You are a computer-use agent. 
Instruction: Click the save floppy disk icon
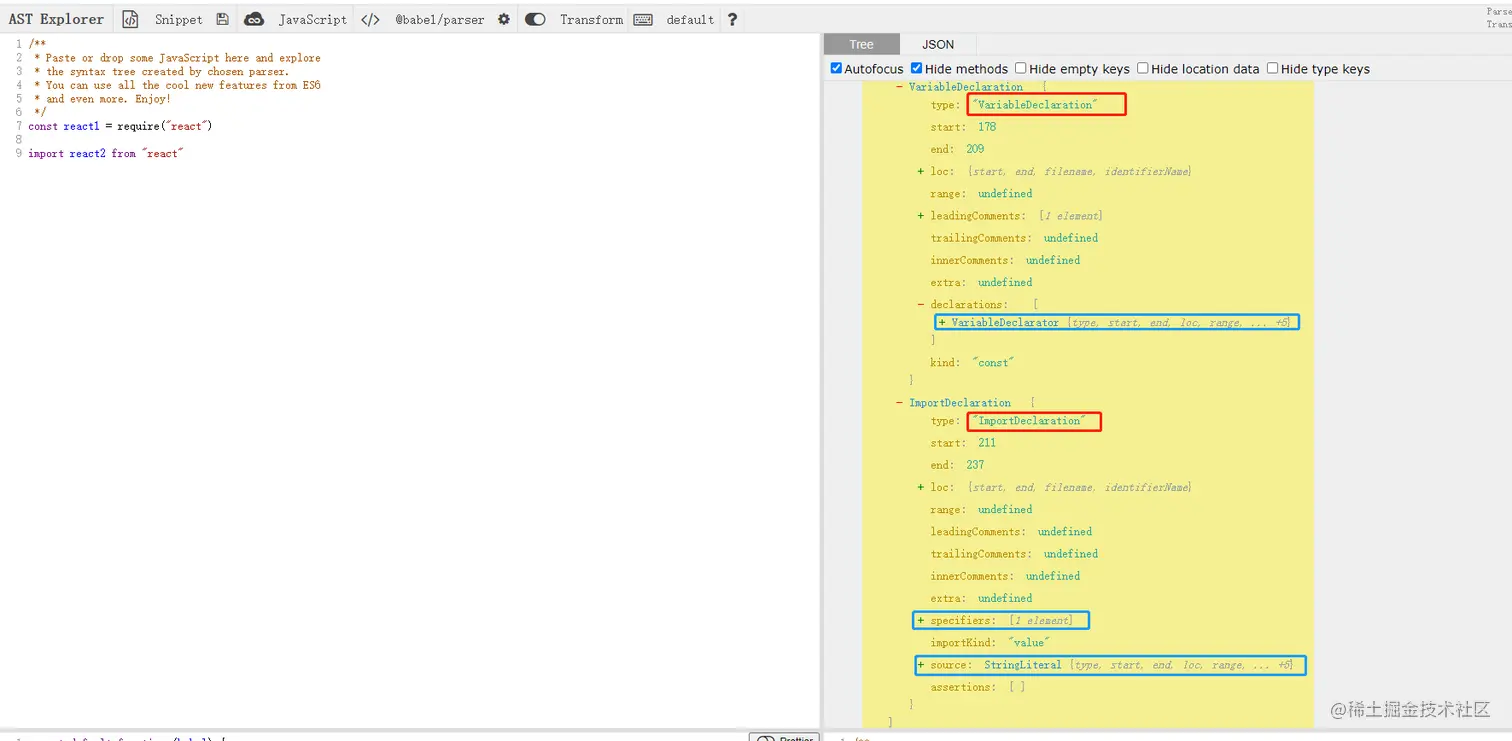coord(222,19)
